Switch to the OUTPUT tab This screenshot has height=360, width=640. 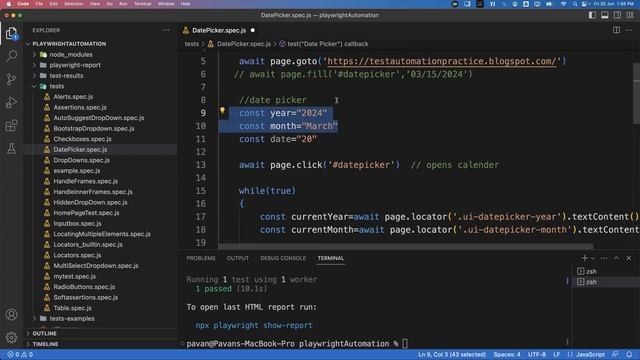(x=238, y=258)
